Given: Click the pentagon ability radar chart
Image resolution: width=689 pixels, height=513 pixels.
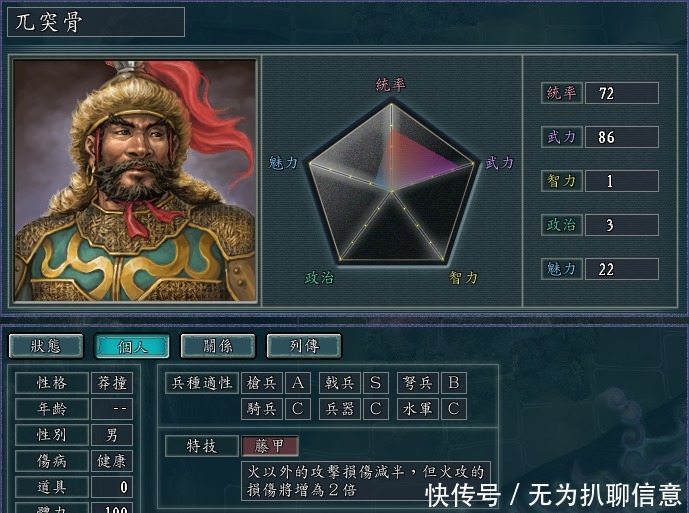Looking at the screenshot, I should point(391,182).
